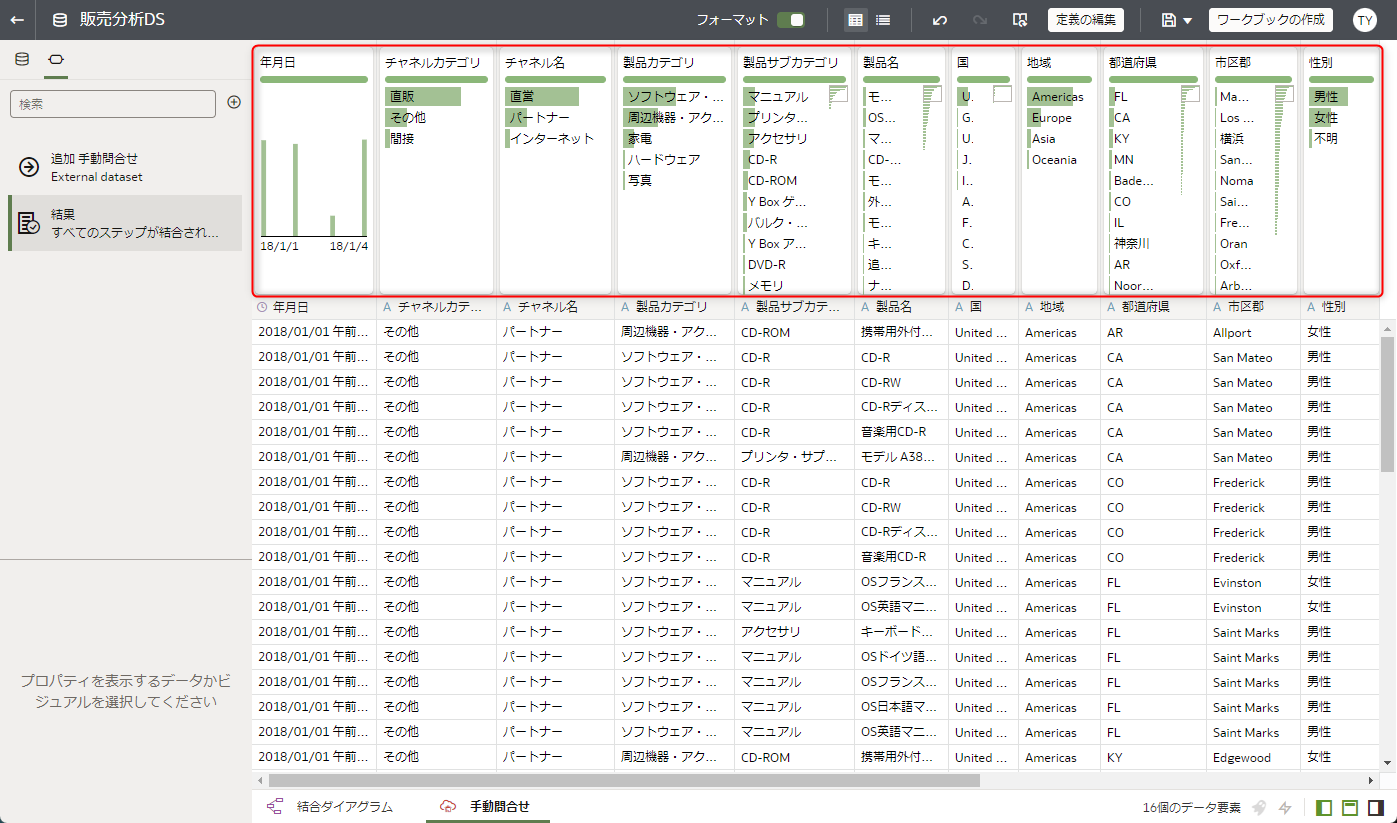Screen dimensions: 1397x823
Task: Select インターネット in チャネル名 tile
Action: [x=552, y=139]
